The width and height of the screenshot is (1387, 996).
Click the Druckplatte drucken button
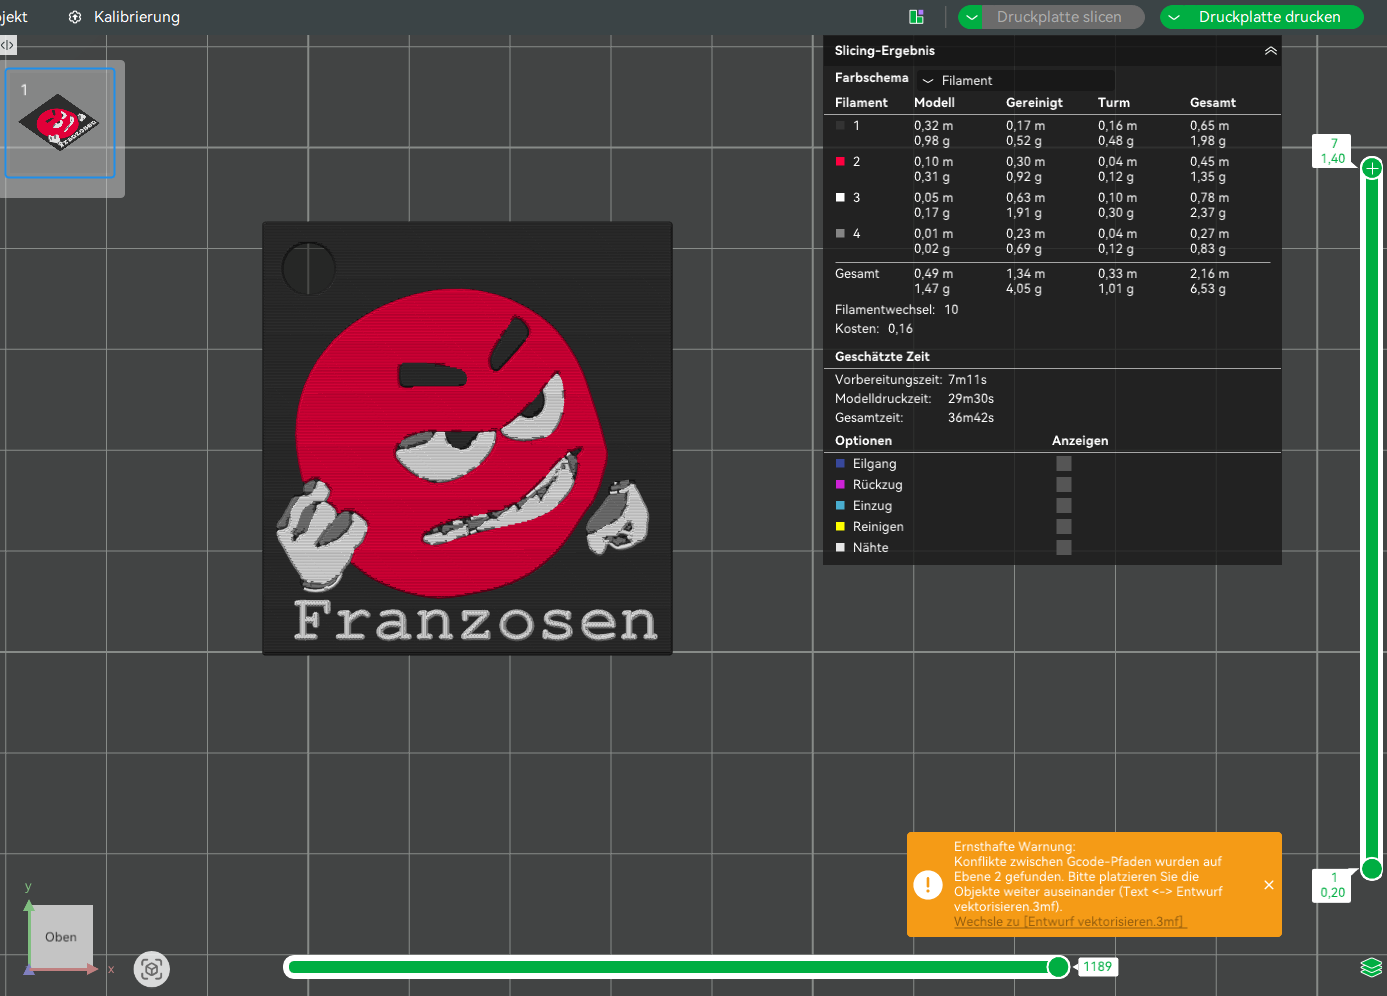[x=1269, y=17]
